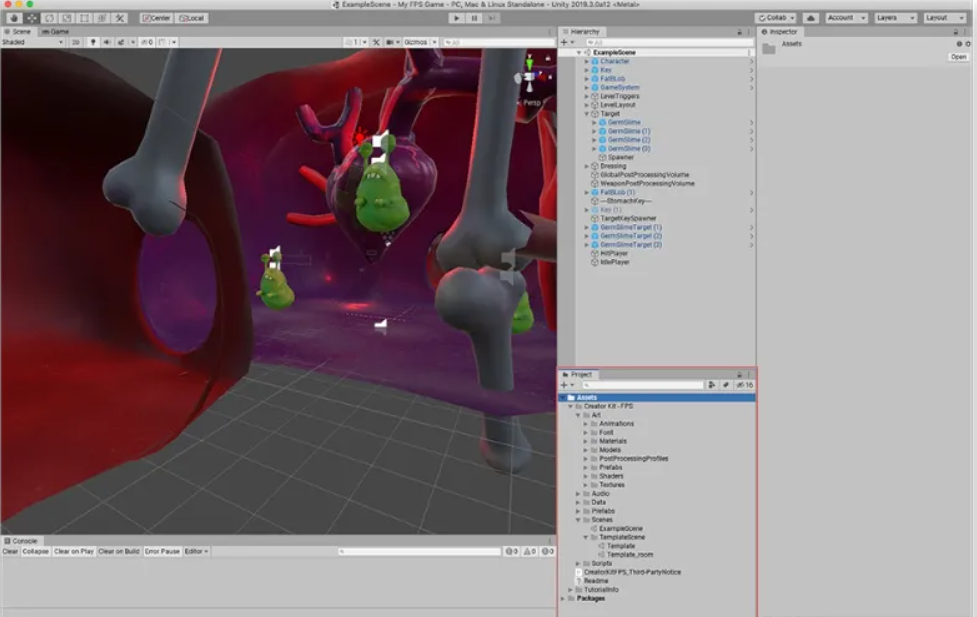The image size is (977, 617).
Task: Expand the Audio folder in Project
Action: click(579, 493)
